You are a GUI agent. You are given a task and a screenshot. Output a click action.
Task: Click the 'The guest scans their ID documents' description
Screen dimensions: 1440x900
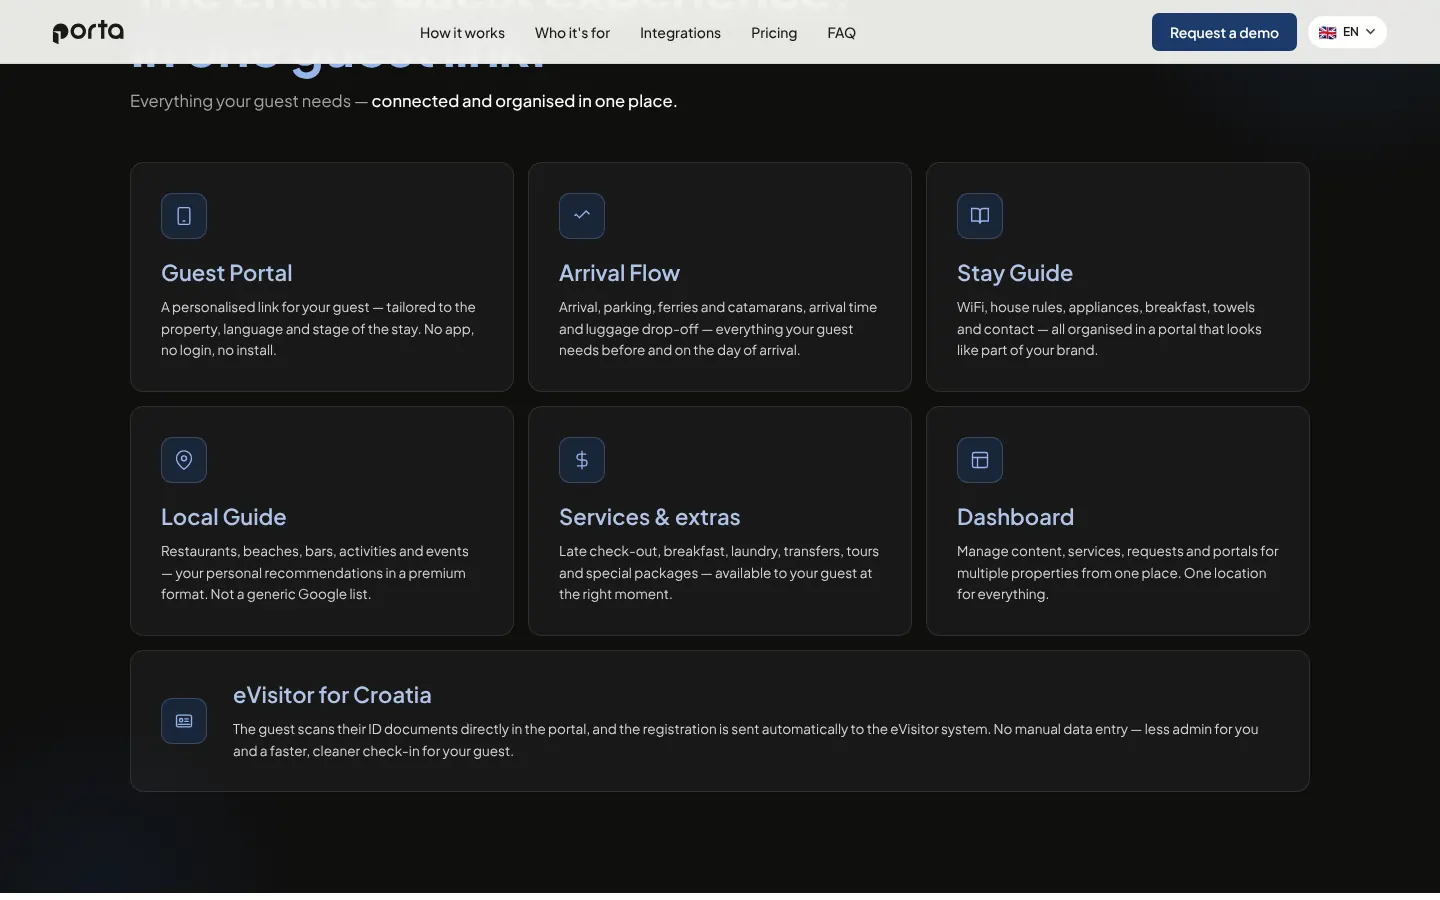pos(746,740)
